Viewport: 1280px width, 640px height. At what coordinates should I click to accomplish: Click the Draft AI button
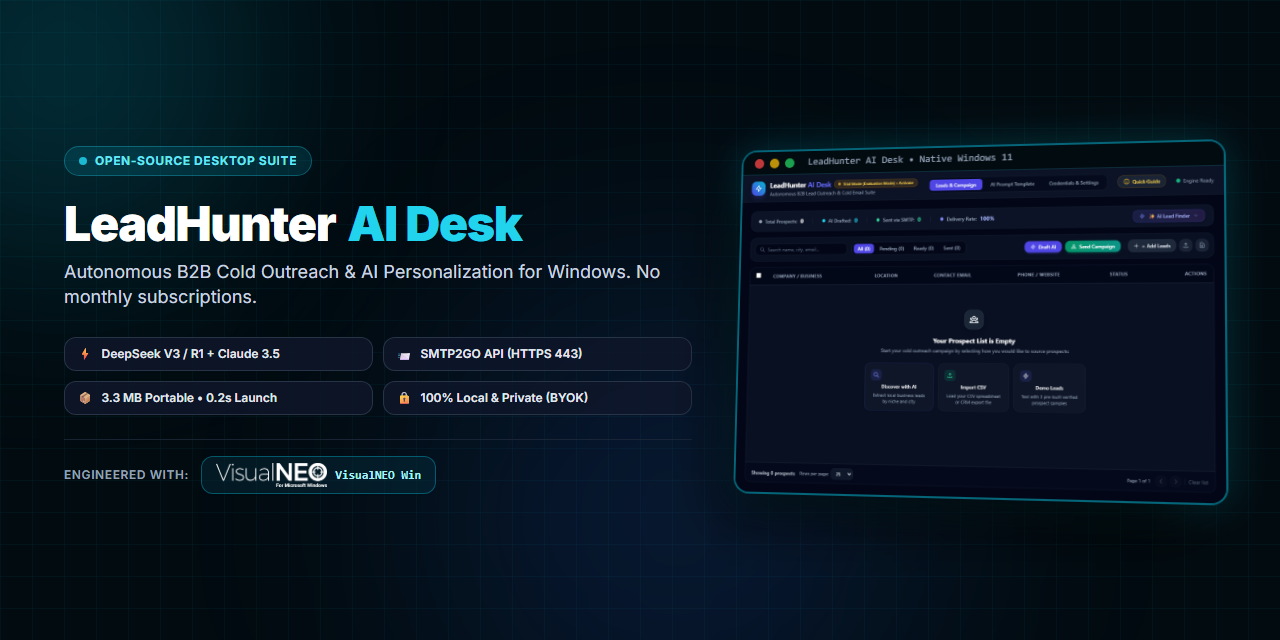tap(1043, 247)
